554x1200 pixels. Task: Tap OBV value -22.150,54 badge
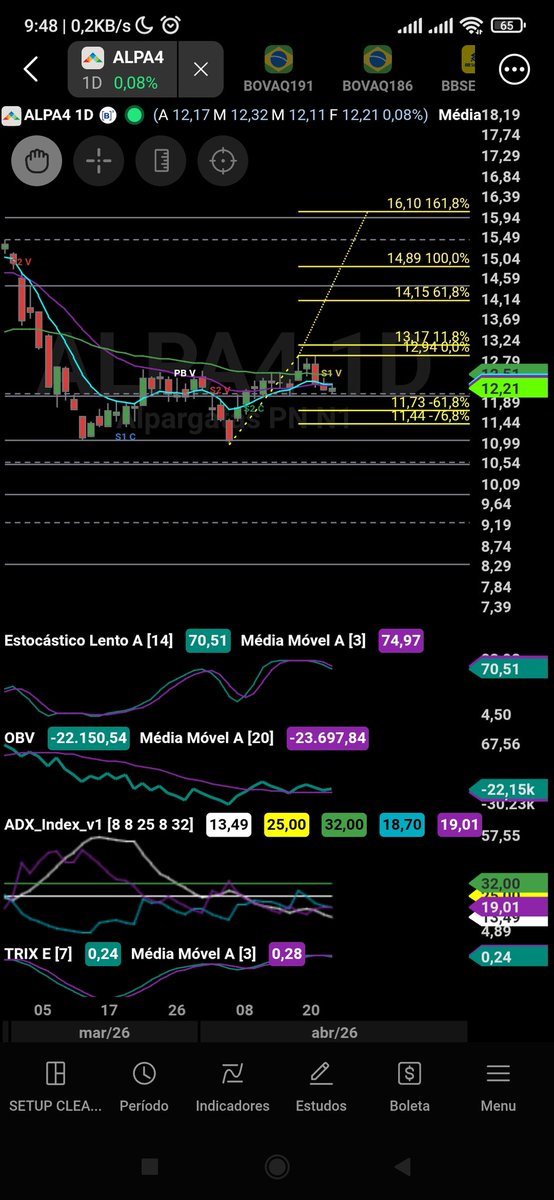point(87,738)
